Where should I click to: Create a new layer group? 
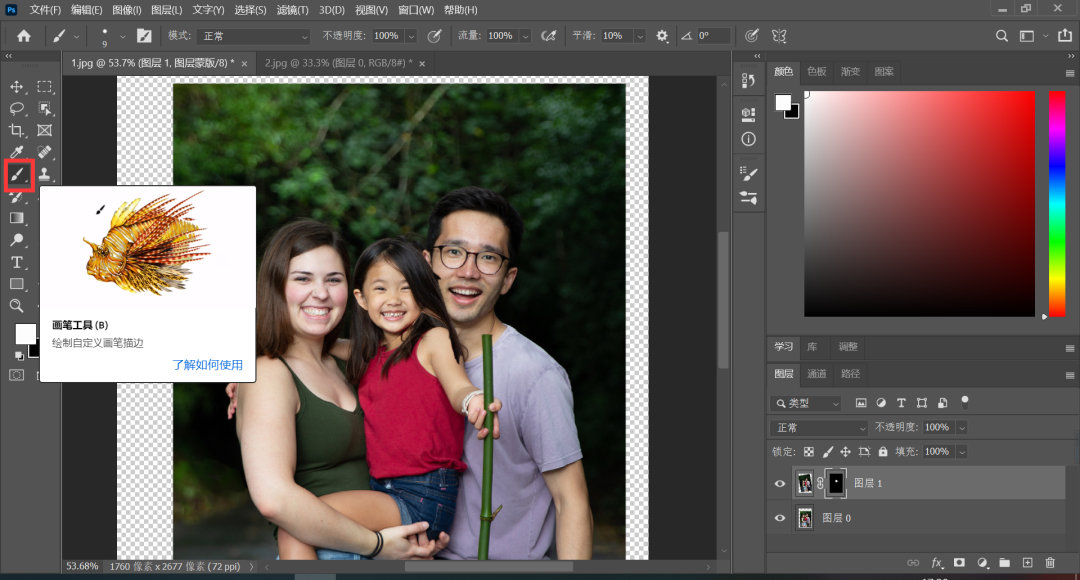(1005, 563)
